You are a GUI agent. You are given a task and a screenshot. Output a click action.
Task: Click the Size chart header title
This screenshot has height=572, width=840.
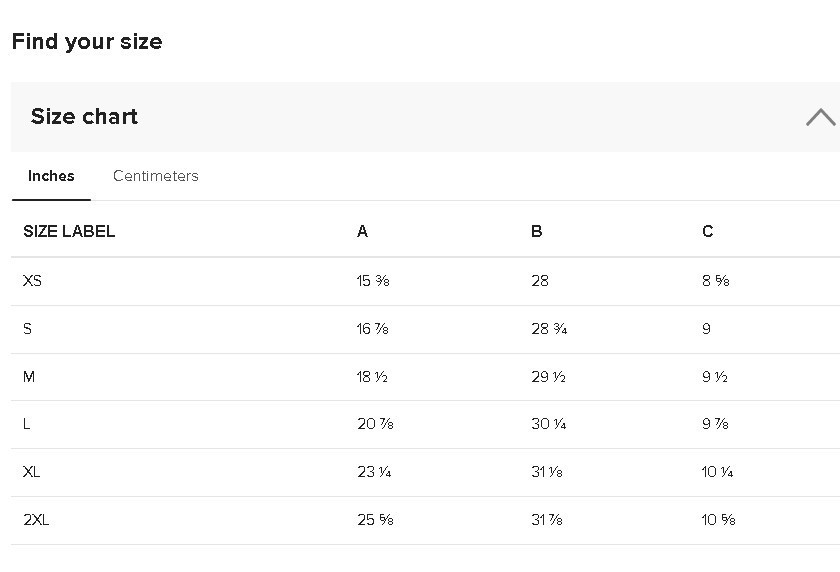point(84,116)
